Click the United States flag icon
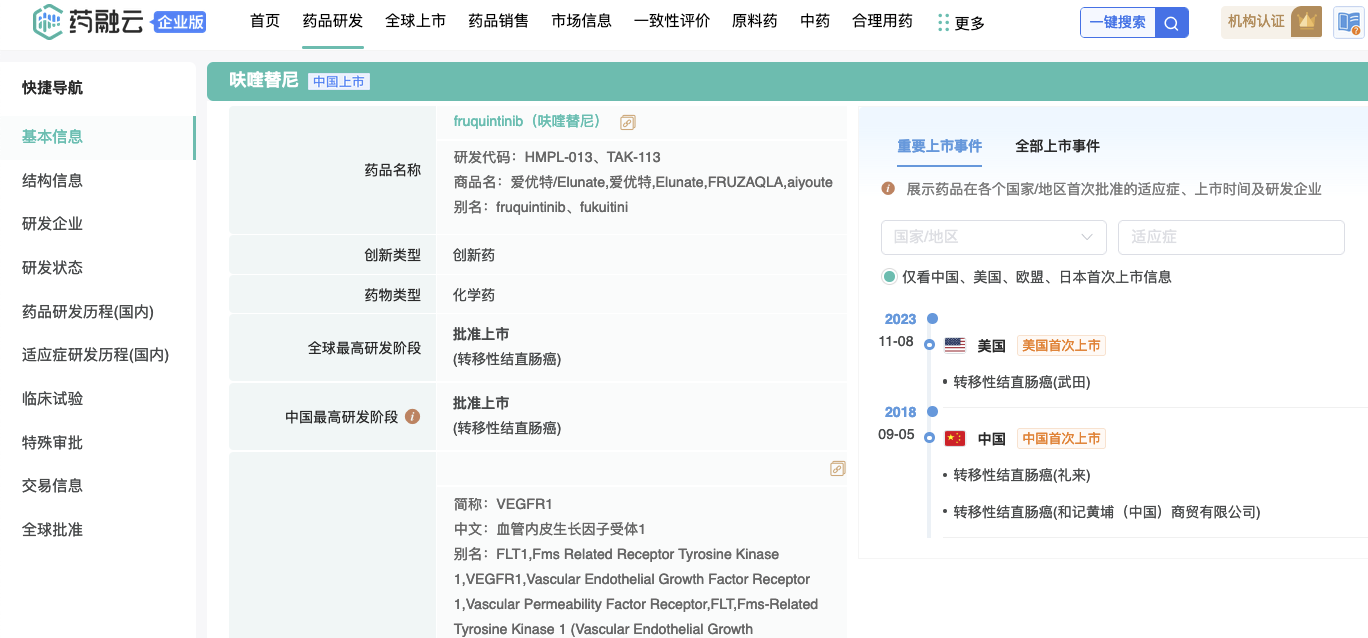Image resolution: width=1368 pixels, height=638 pixels. click(x=955, y=345)
